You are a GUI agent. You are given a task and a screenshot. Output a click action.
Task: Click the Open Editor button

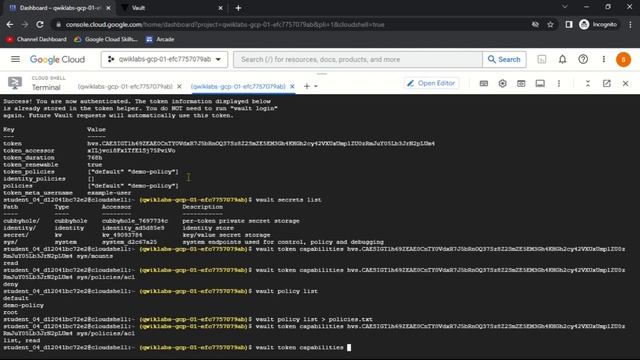pyautogui.click(x=432, y=83)
